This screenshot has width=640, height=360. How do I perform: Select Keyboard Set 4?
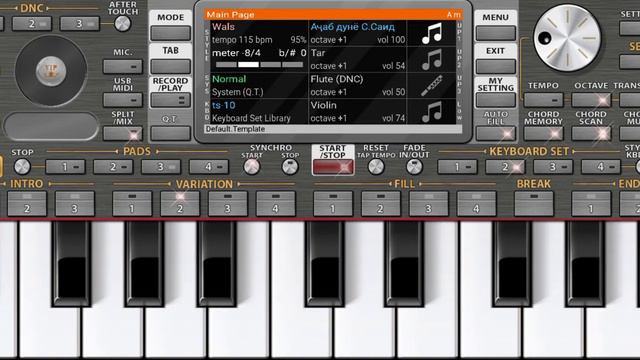pos(600,167)
